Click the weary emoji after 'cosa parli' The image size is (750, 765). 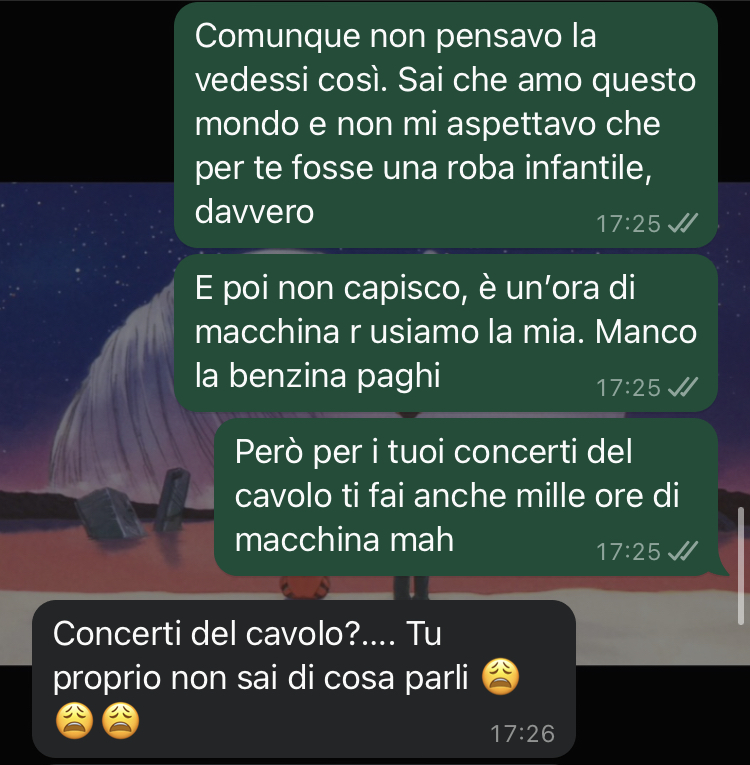pyautogui.click(x=501, y=677)
